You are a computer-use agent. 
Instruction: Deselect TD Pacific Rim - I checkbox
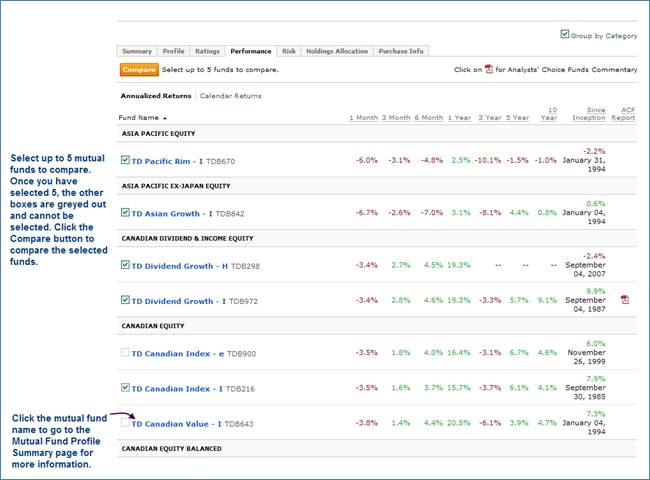point(125,160)
